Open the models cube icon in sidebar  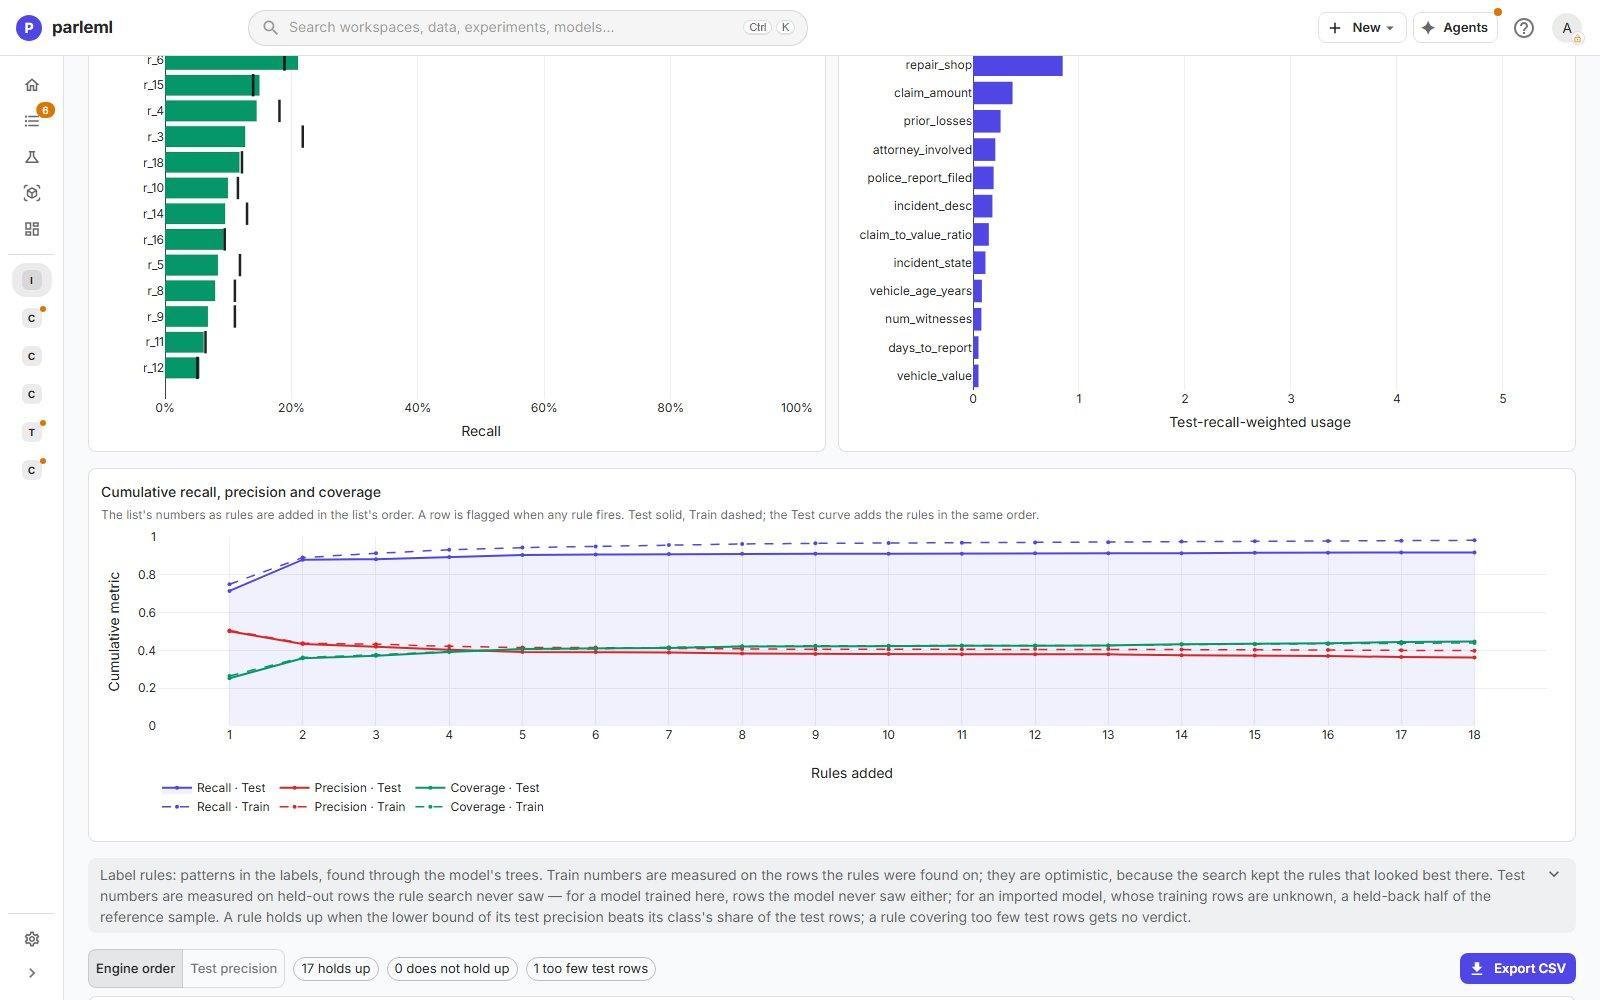(32, 193)
